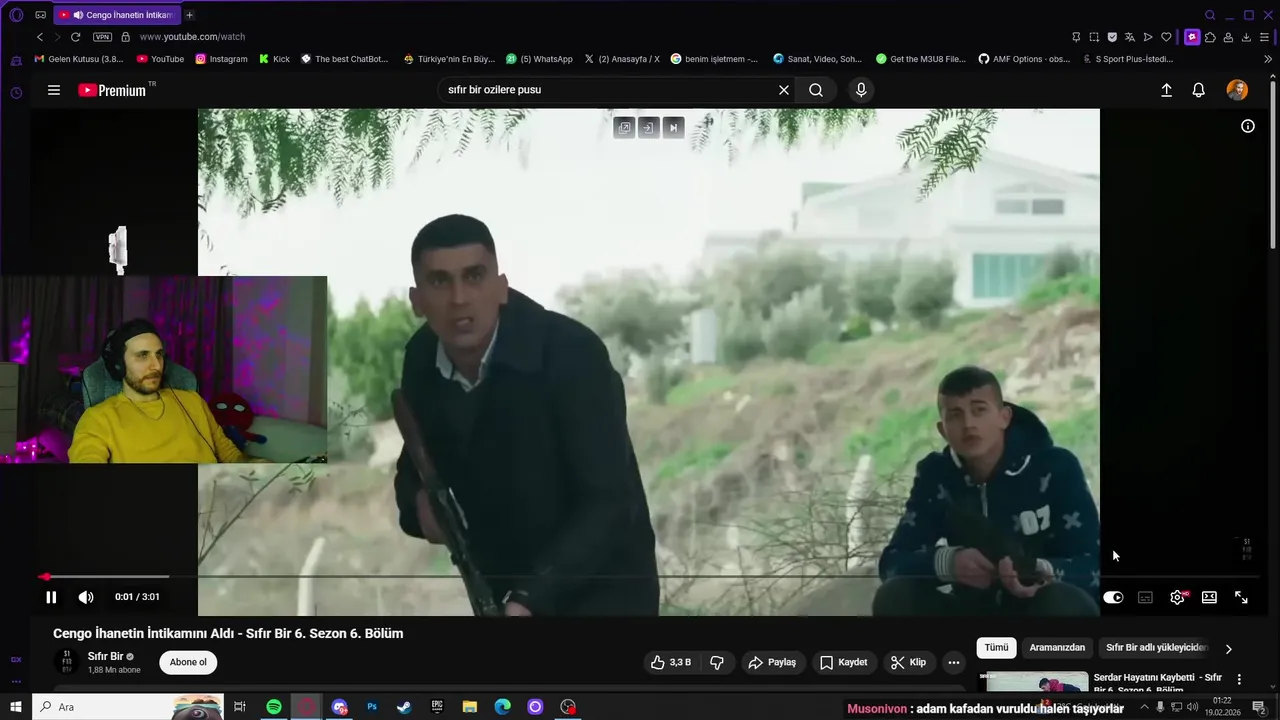Toggle subtitles/captions in player

click(1145, 597)
